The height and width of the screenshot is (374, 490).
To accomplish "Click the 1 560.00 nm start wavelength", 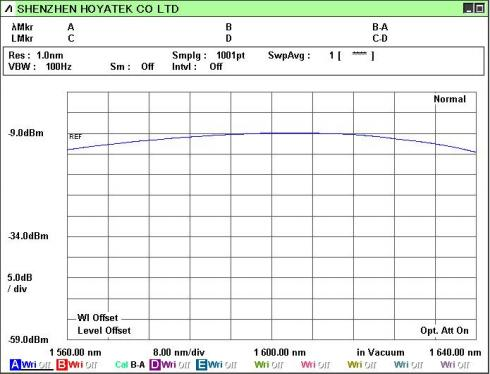I will 75,352.
